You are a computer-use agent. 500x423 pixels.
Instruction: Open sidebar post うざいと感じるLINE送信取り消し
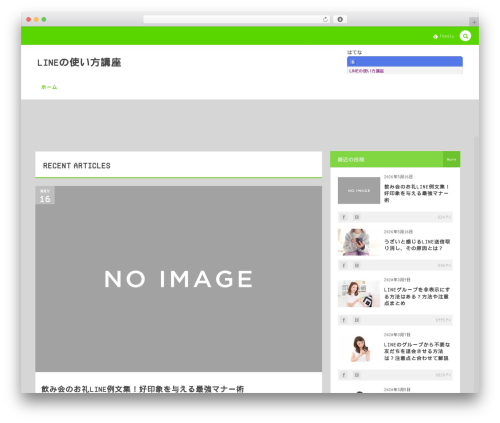(x=417, y=245)
